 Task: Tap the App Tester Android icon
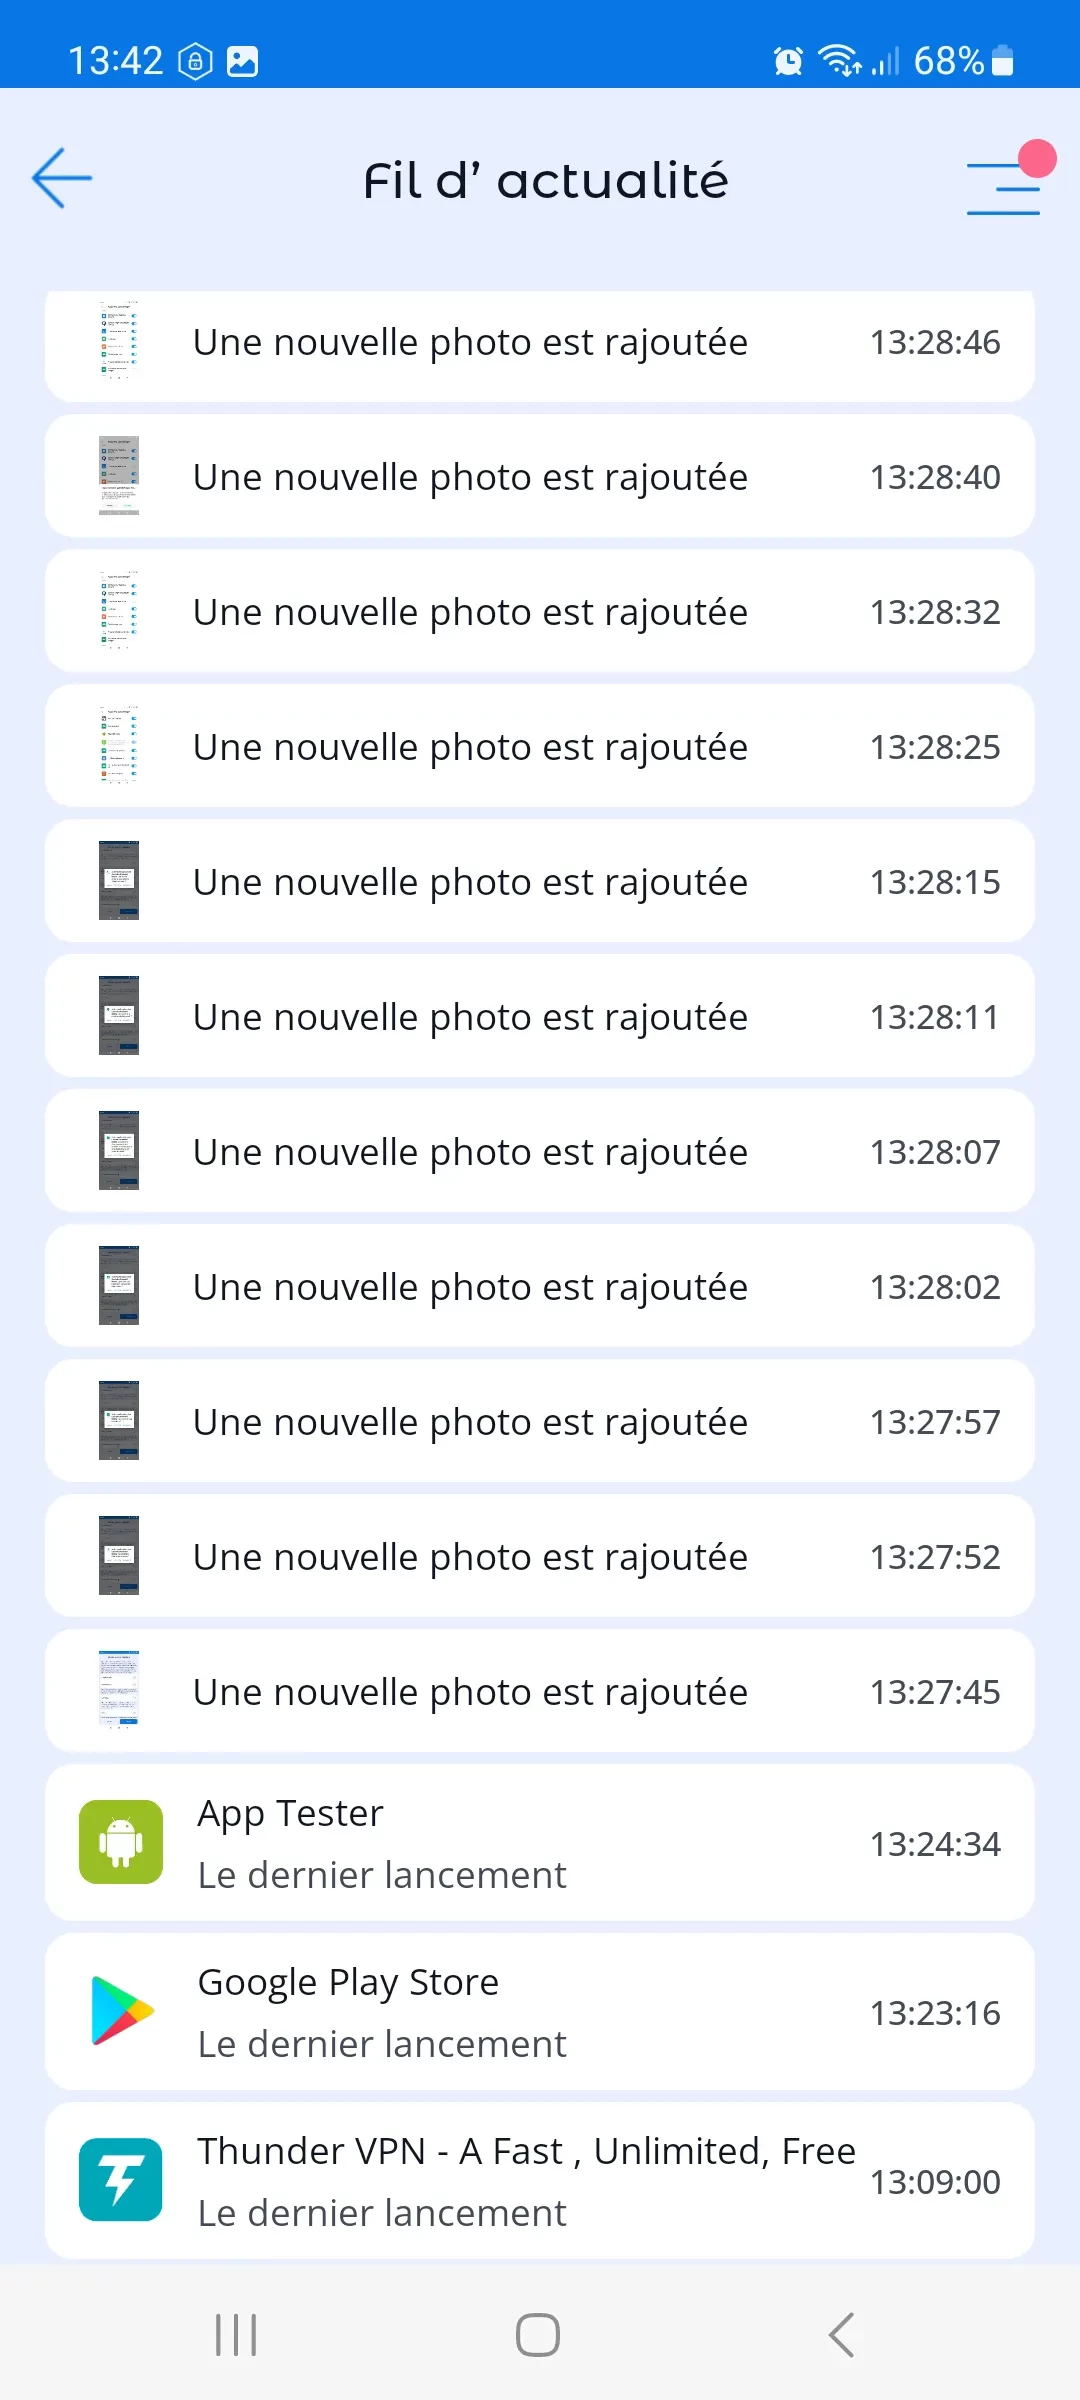121,1842
